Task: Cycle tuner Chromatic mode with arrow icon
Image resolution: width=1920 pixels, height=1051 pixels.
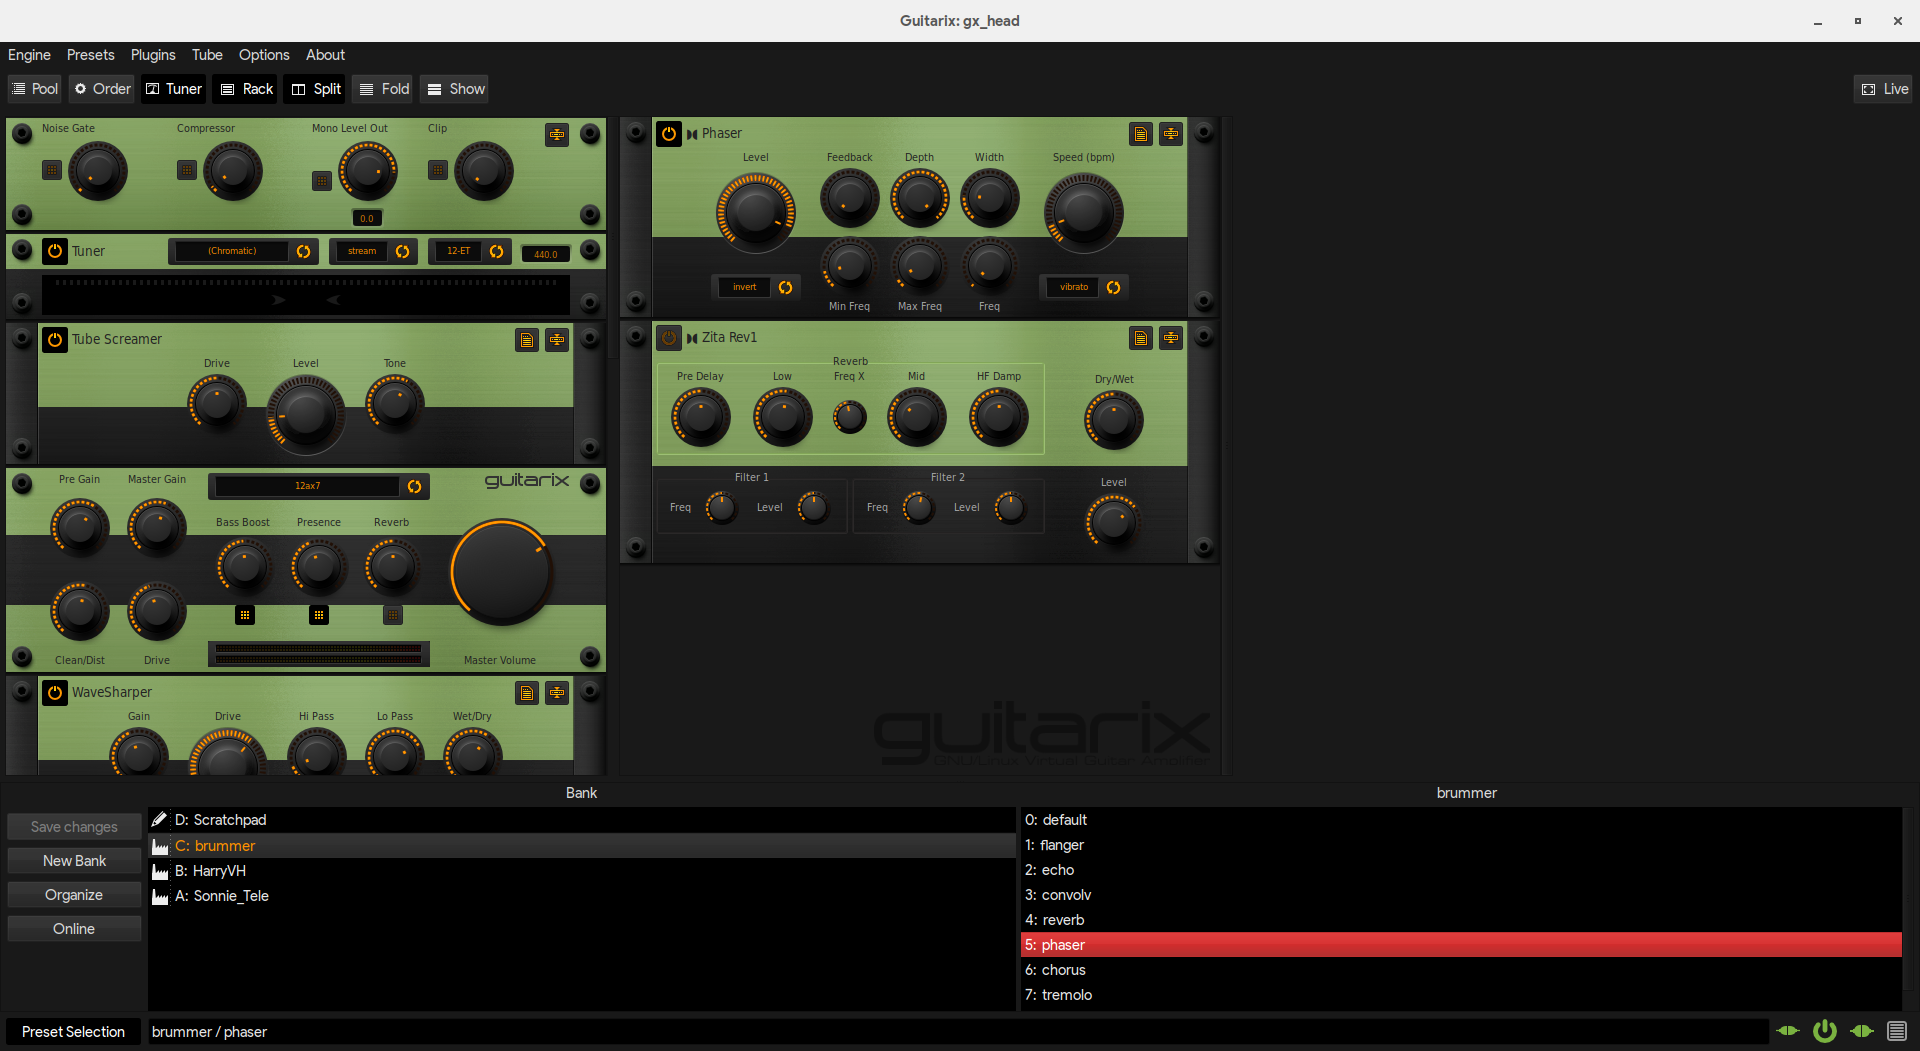Action: (304, 251)
